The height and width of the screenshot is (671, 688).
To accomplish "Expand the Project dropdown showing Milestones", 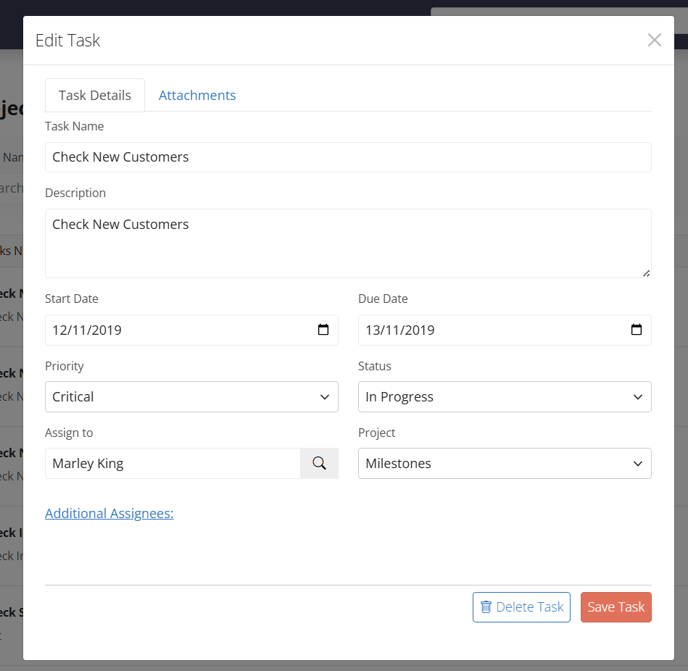I will (x=504, y=463).
